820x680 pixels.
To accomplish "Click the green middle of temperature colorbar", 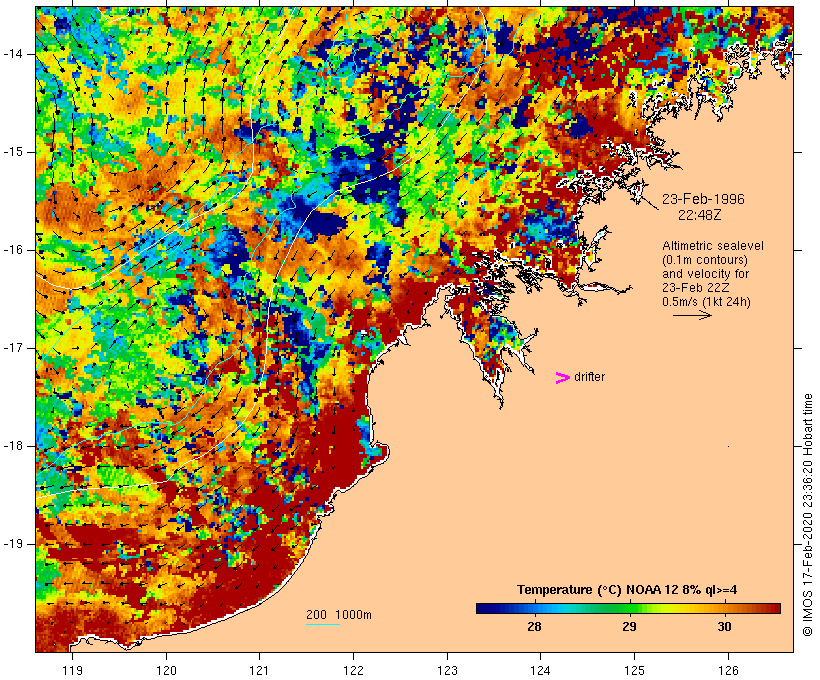I will click(x=629, y=608).
